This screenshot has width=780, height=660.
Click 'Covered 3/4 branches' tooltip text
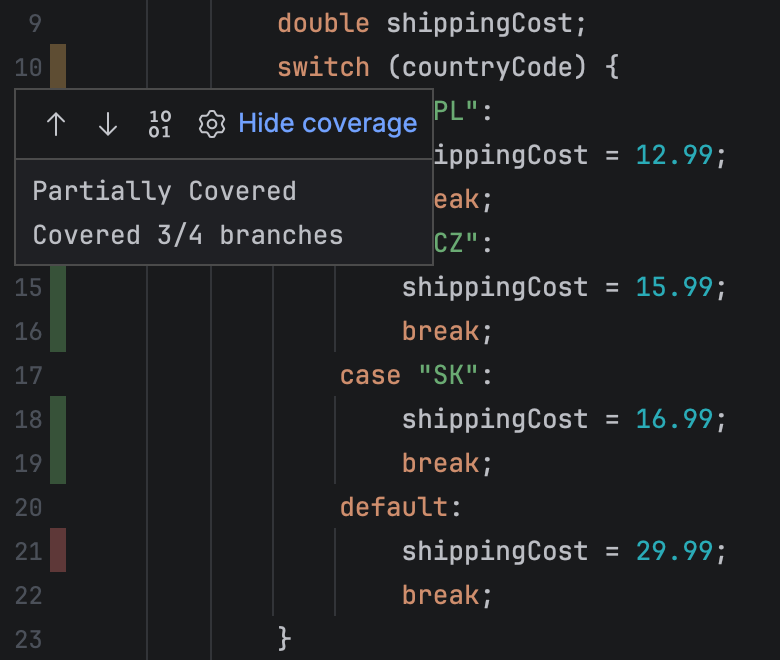pyautogui.click(x=188, y=235)
